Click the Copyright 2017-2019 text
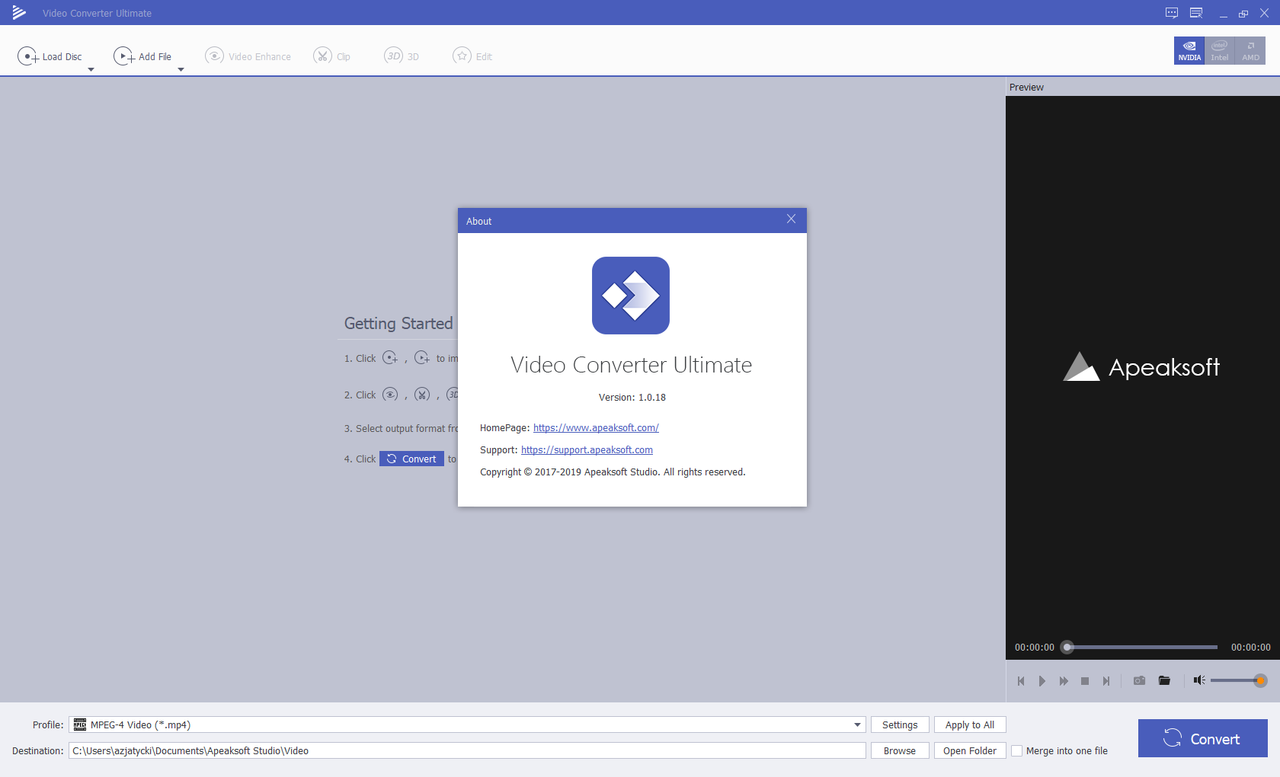The image size is (1280, 777). [613, 472]
